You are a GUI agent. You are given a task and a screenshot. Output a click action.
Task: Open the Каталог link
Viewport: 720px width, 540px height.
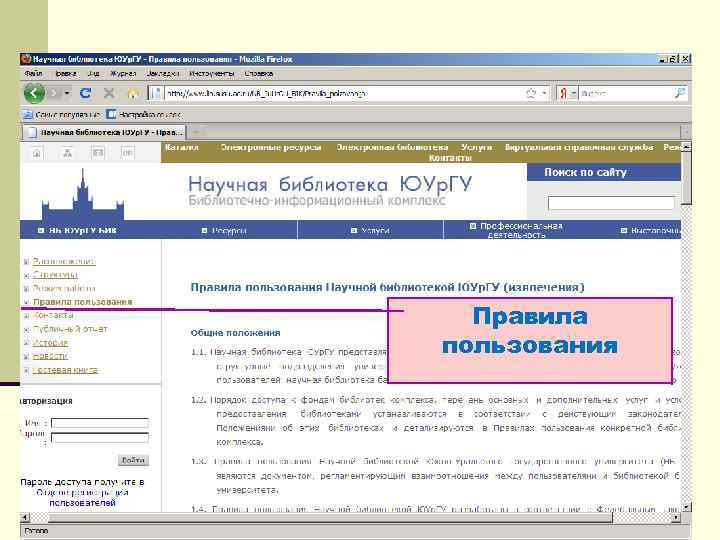[182, 147]
